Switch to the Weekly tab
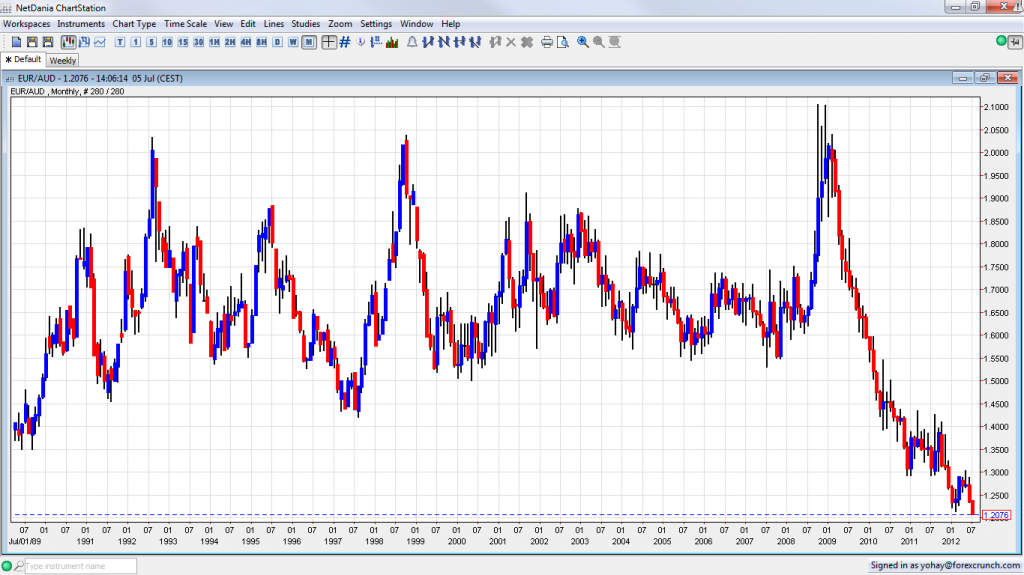 (63, 61)
